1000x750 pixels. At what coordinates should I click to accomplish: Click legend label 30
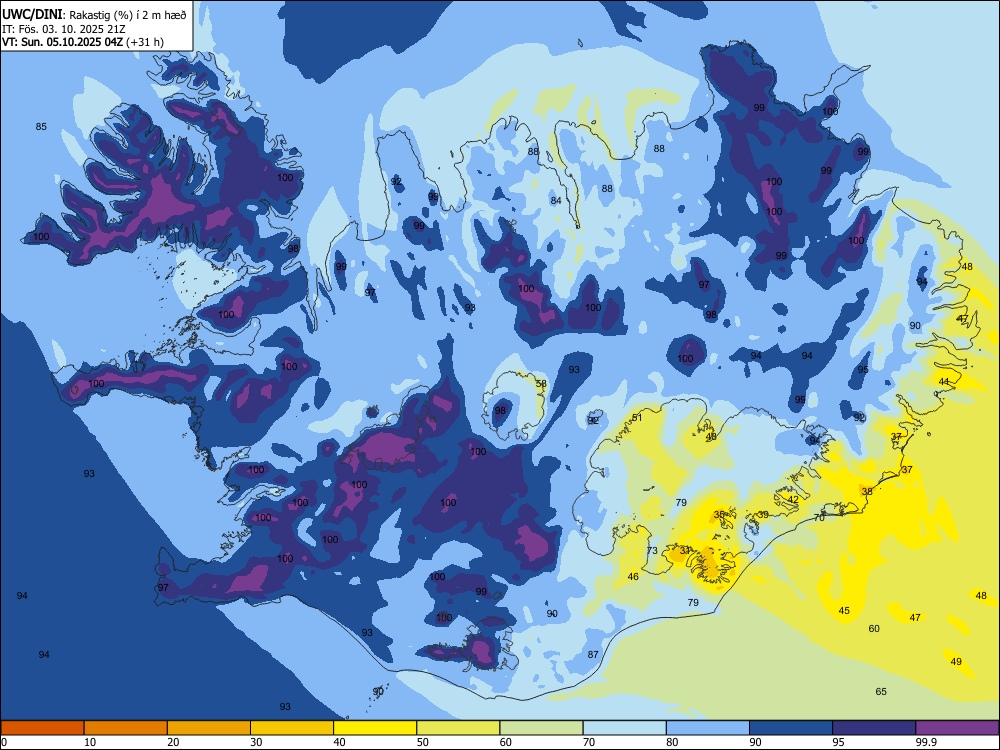click(256, 742)
